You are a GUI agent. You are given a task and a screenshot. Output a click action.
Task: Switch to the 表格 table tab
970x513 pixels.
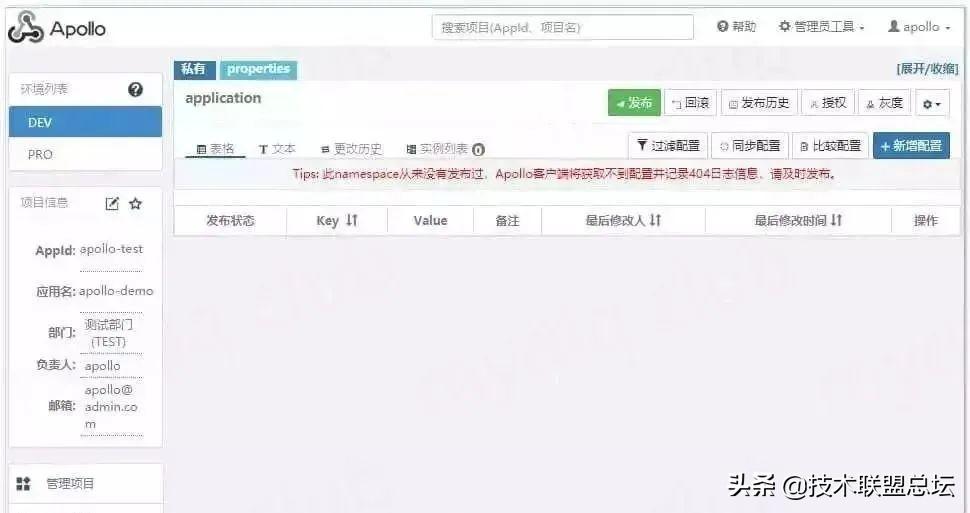pos(215,149)
